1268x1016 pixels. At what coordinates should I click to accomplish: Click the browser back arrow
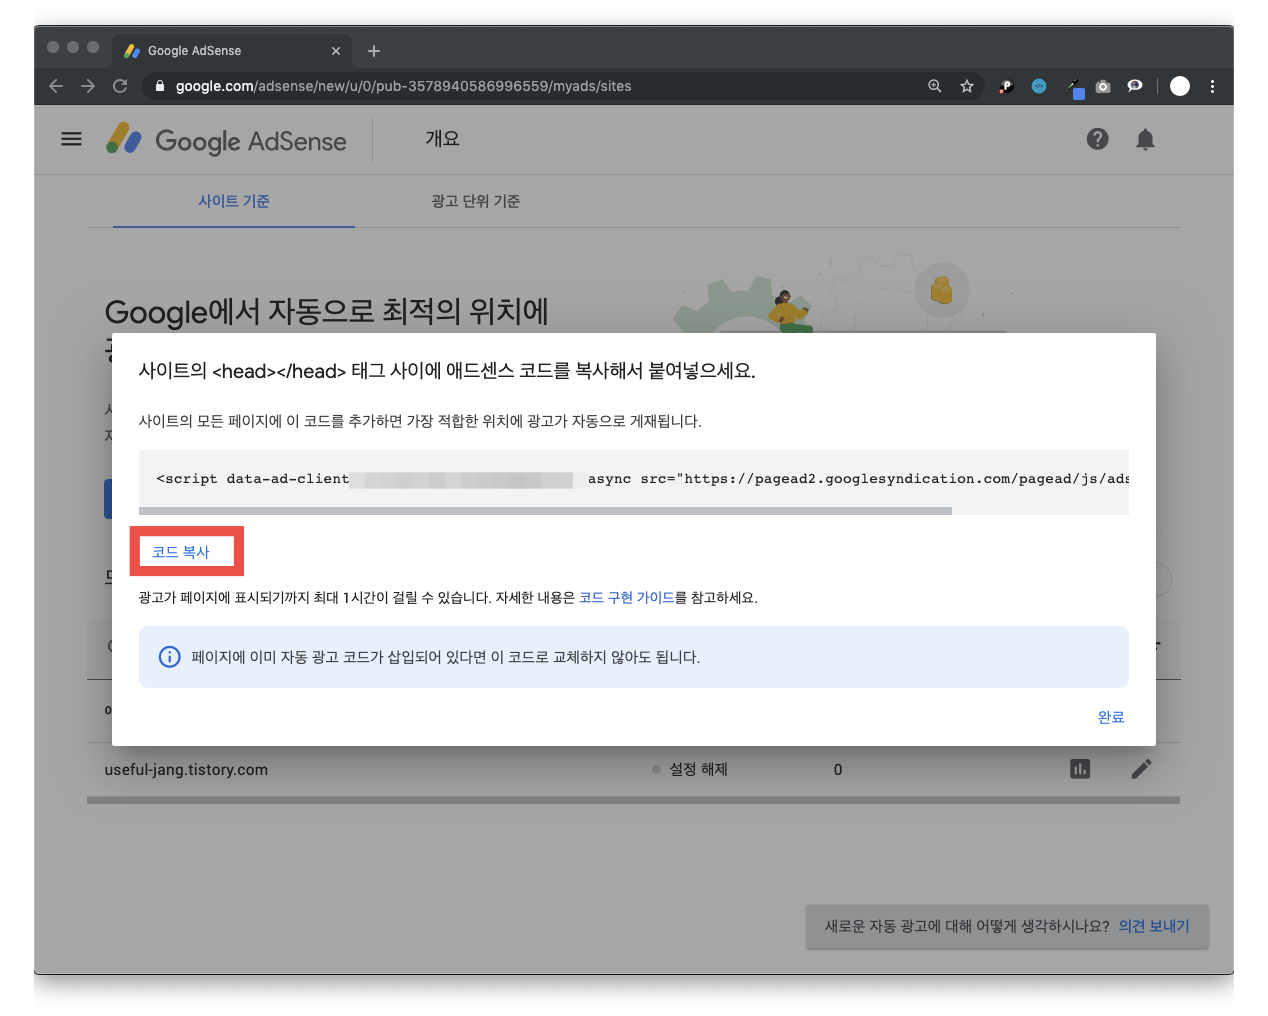(56, 86)
